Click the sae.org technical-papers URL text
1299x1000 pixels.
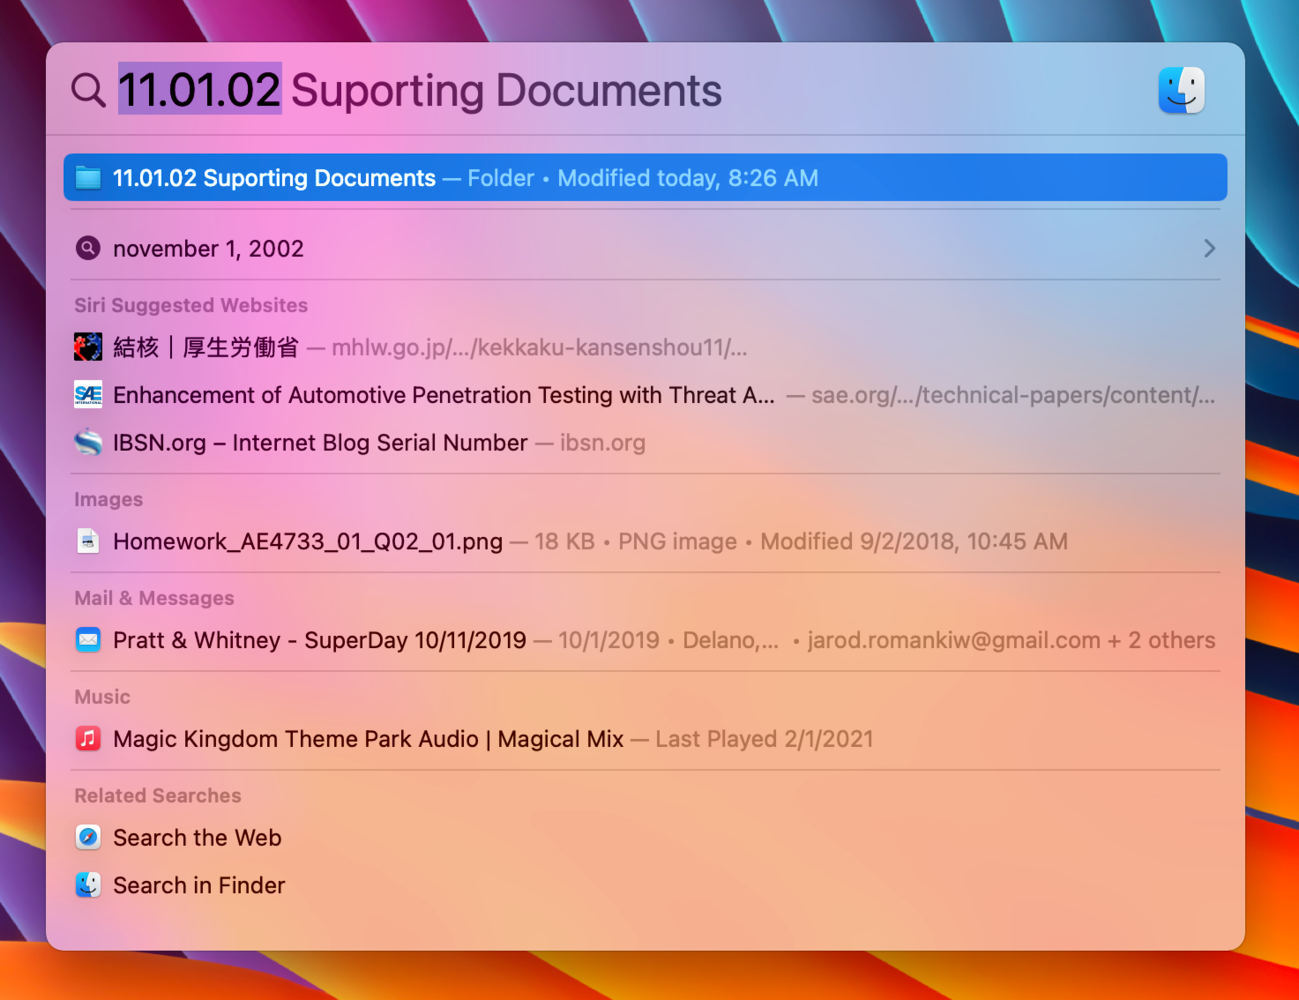click(1013, 395)
